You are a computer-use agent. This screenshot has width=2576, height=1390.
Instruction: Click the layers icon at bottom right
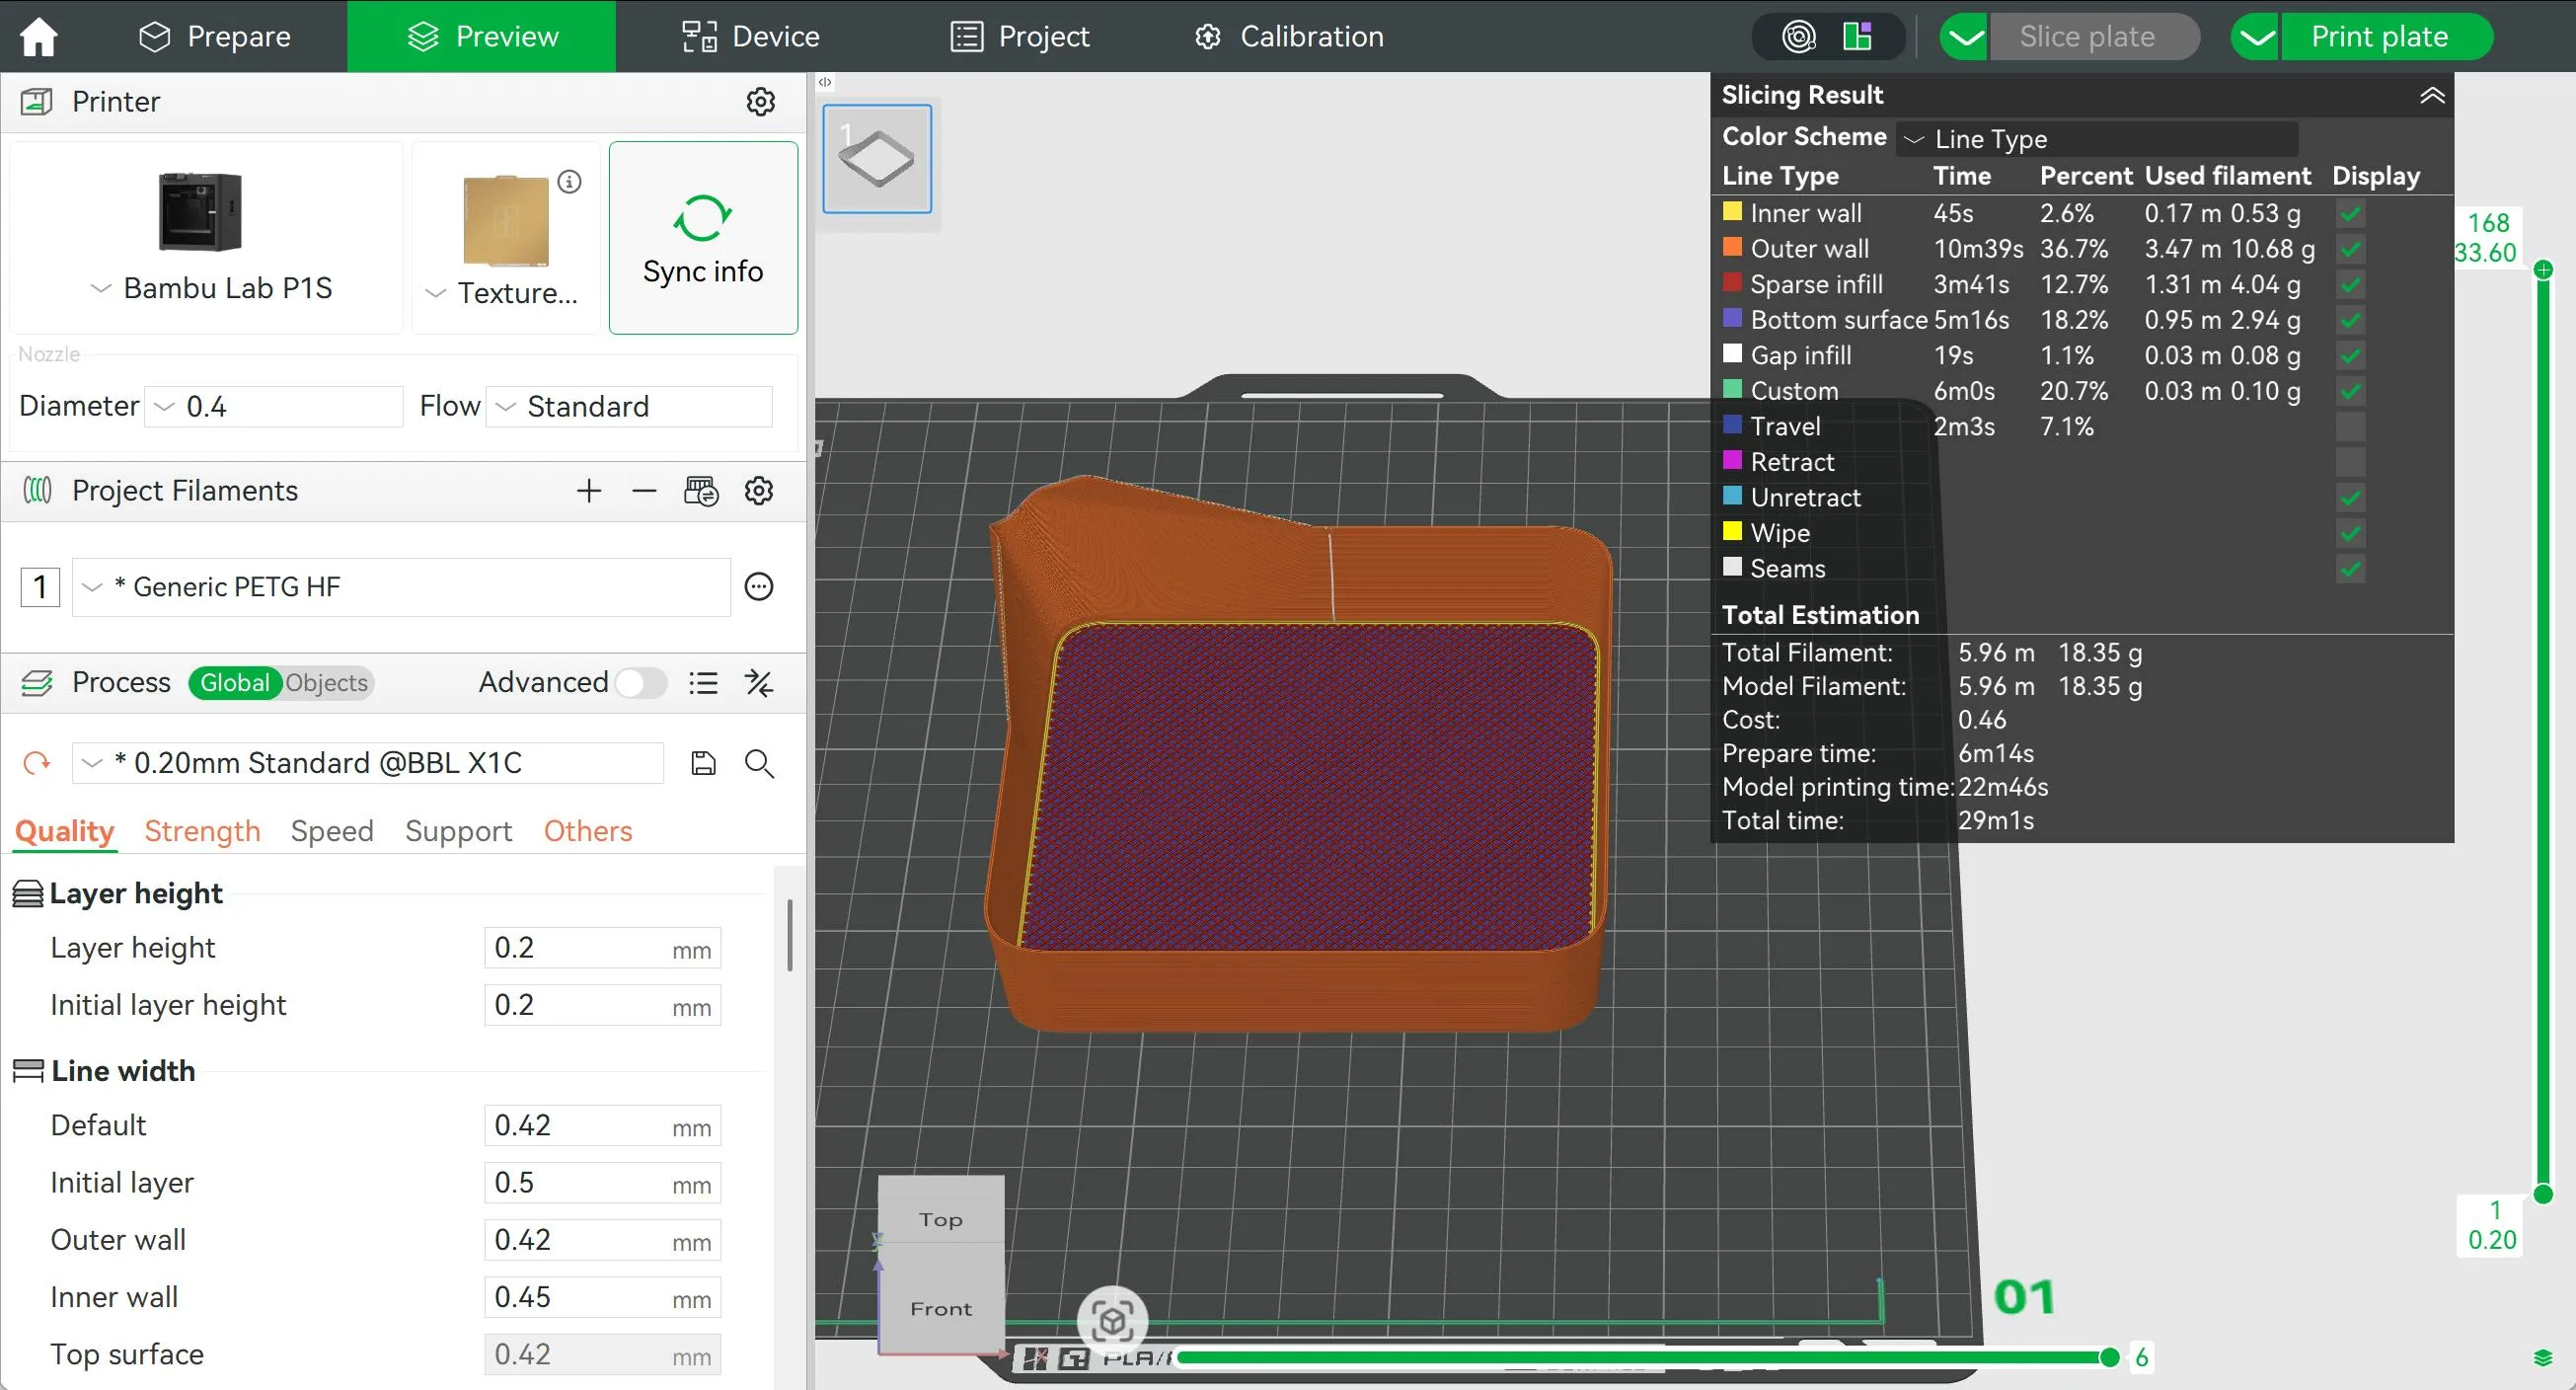pyautogui.click(x=2543, y=1357)
